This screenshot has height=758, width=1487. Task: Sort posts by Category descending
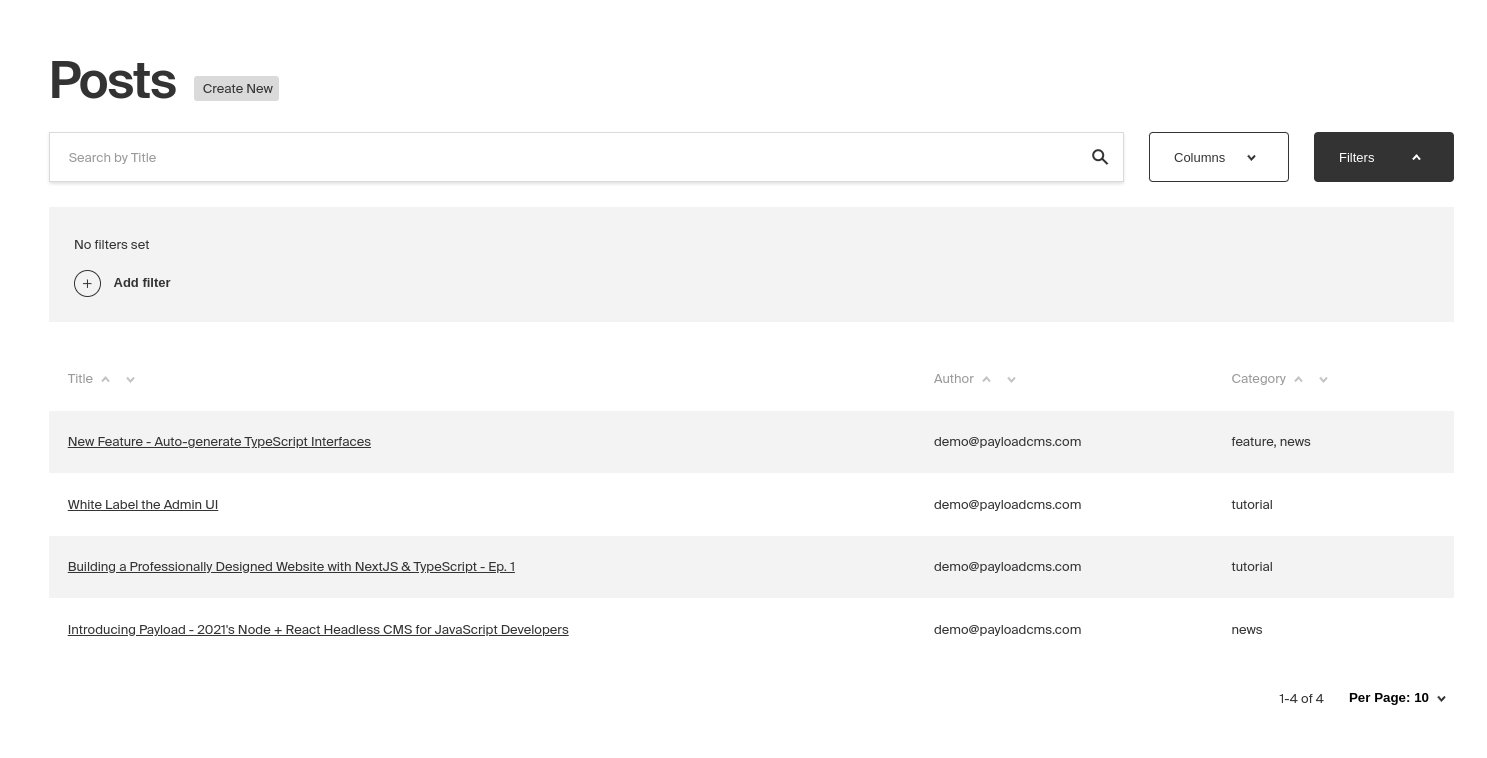tap(1323, 380)
